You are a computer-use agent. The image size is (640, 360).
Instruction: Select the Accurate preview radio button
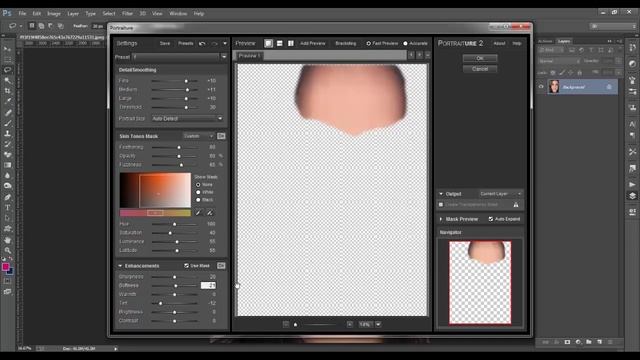[405, 43]
